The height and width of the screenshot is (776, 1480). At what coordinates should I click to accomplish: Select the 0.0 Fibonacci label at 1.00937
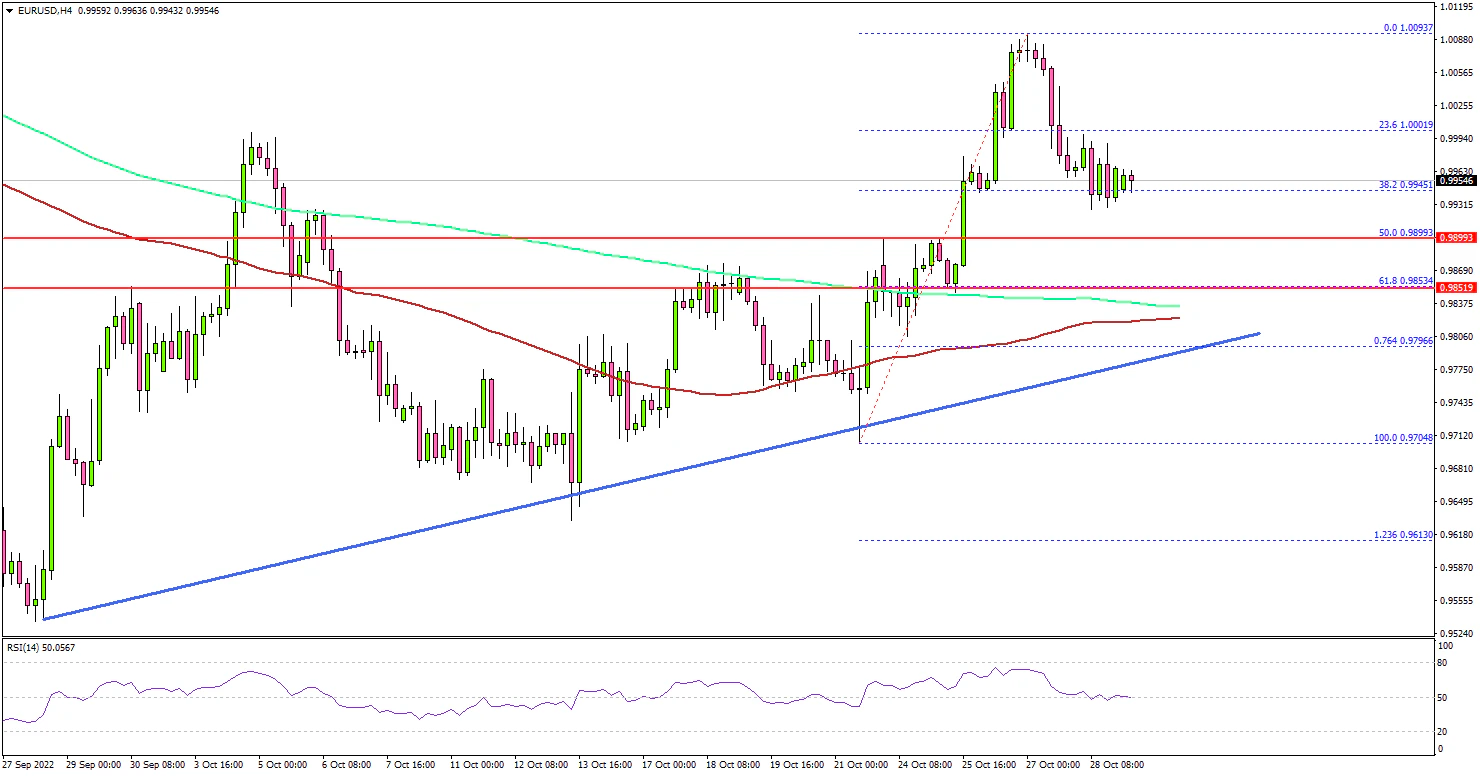point(1408,28)
